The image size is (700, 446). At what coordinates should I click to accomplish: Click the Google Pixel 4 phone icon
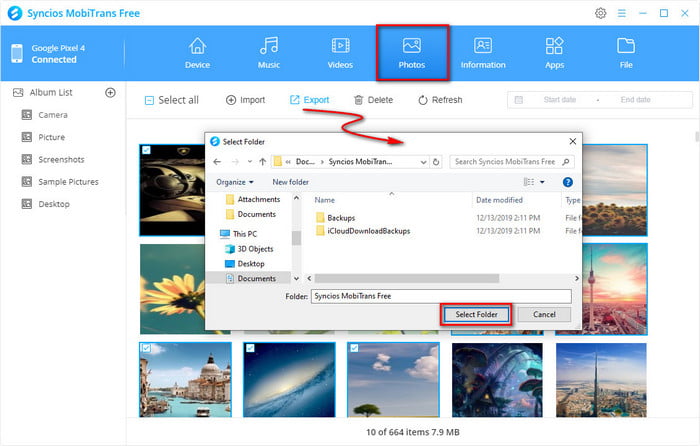17,54
